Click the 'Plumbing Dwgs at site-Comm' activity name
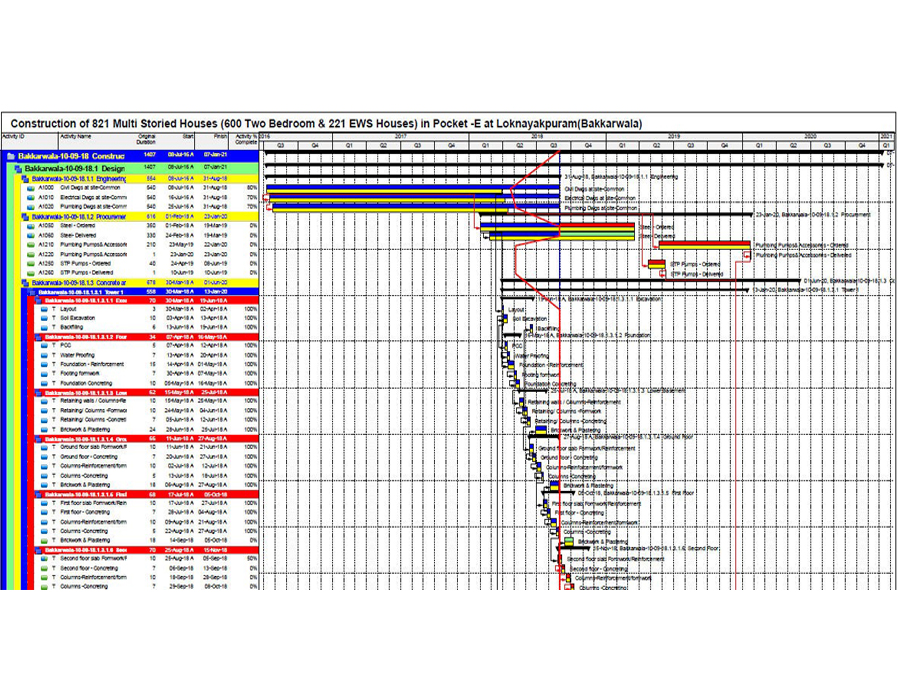900x700 pixels. [x=93, y=207]
